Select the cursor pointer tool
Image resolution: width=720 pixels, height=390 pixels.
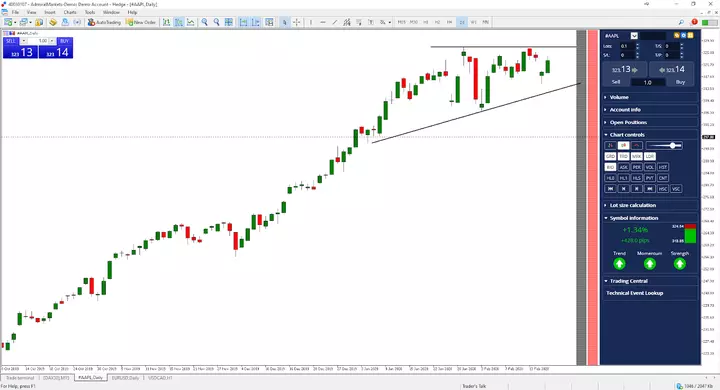[x=285, y=22]
